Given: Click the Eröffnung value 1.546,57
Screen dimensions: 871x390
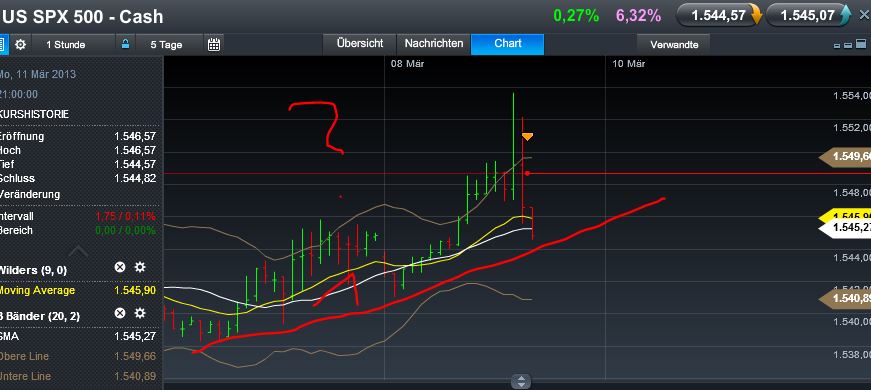Looking at the screenshot, I should tap(135, 136).
